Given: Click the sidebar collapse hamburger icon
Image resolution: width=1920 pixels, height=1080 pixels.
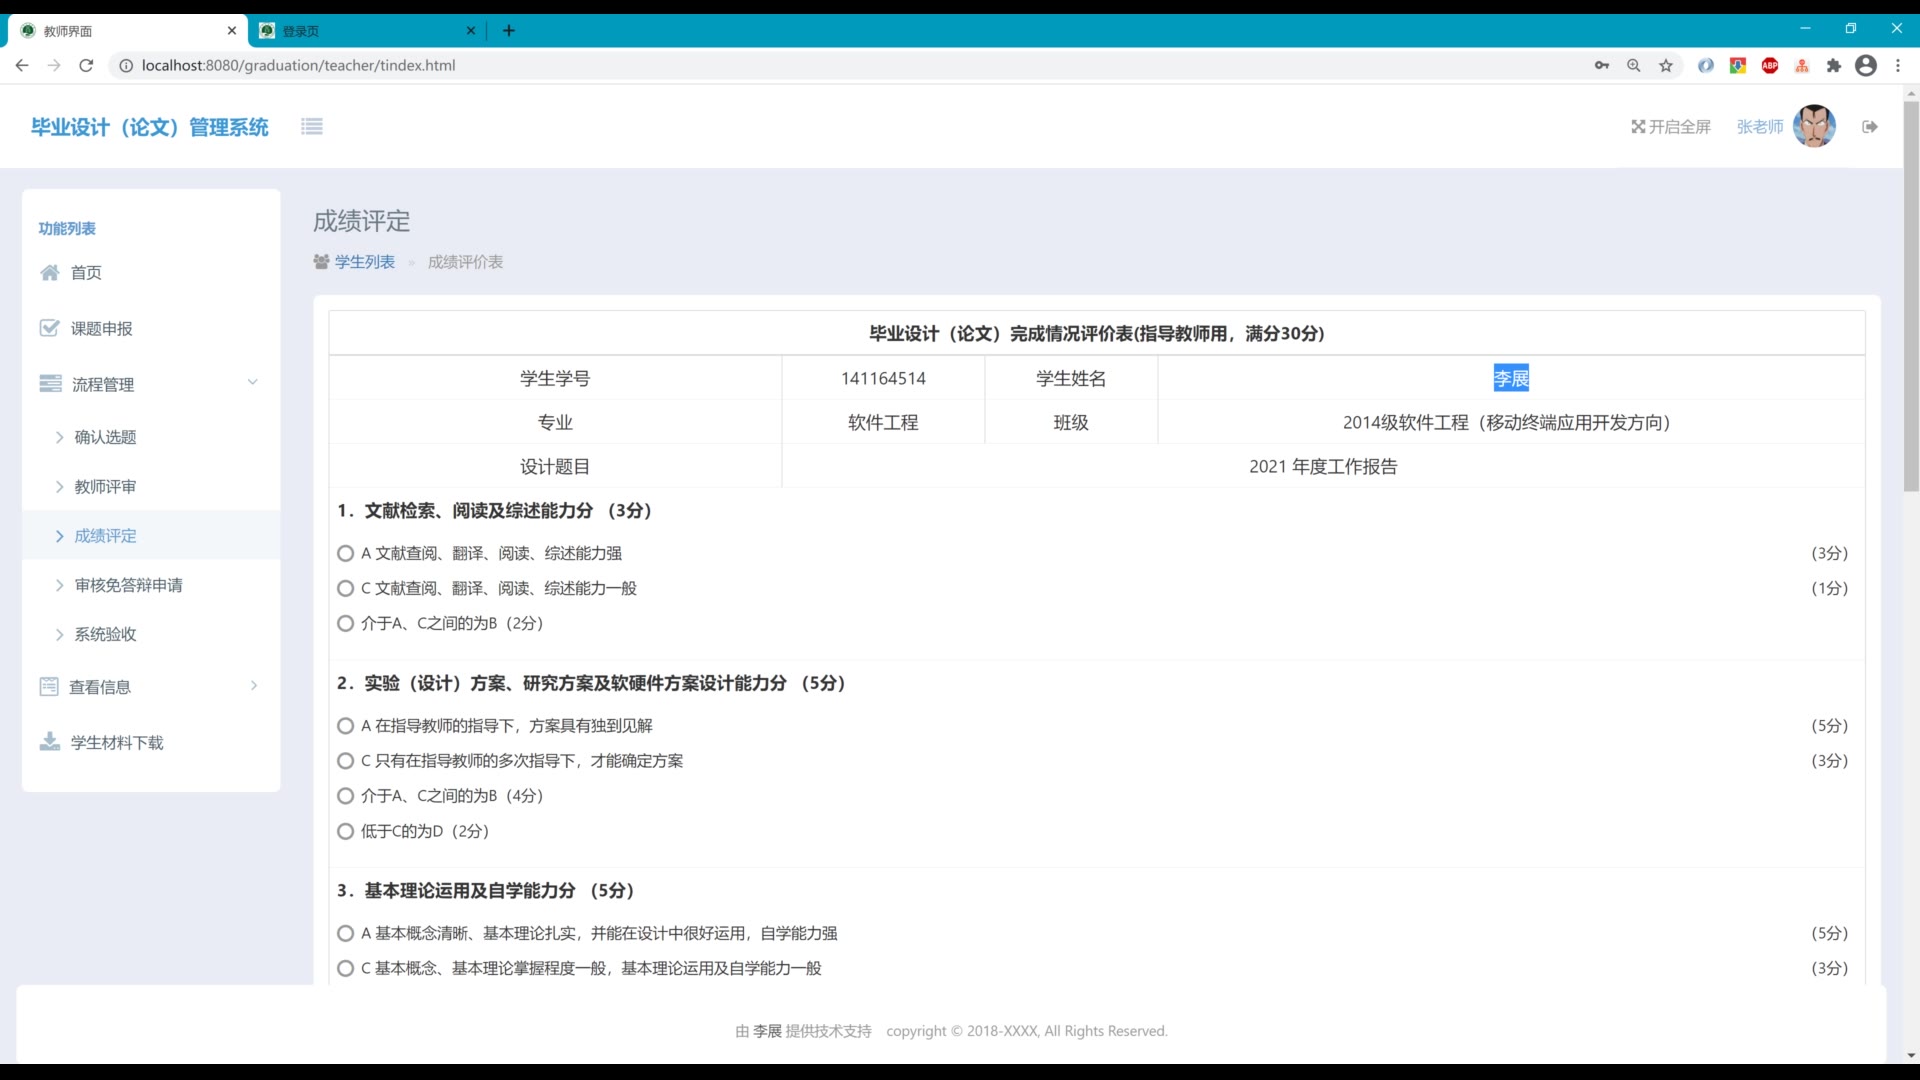Looking at the screenshot, I should point(312,126).
